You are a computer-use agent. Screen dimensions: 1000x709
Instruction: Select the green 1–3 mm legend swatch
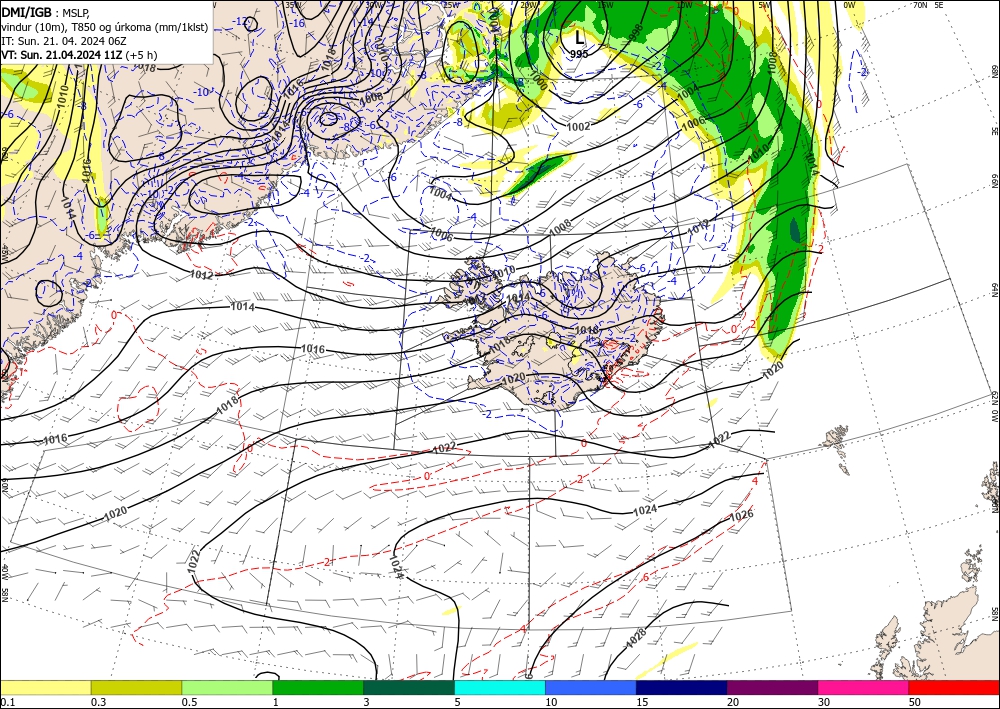click(x=318, y=687)
